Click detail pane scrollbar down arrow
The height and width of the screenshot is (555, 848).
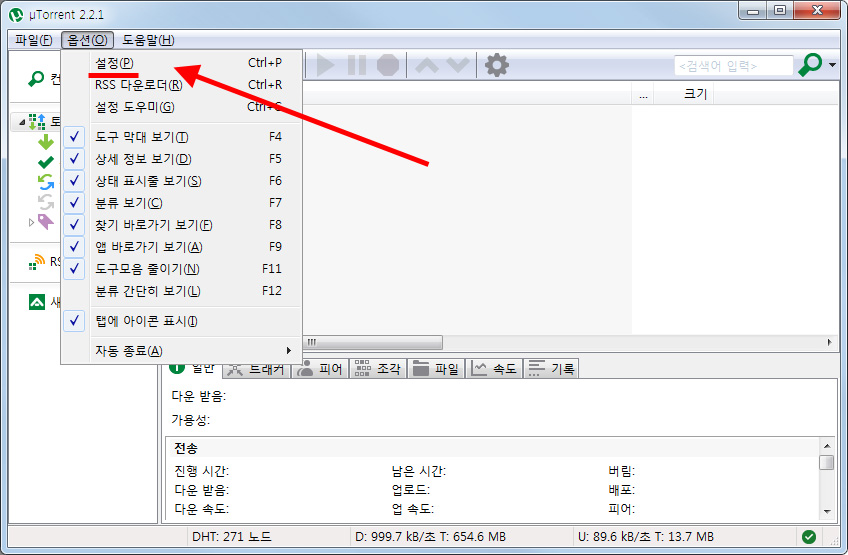[x=827, y=511]
